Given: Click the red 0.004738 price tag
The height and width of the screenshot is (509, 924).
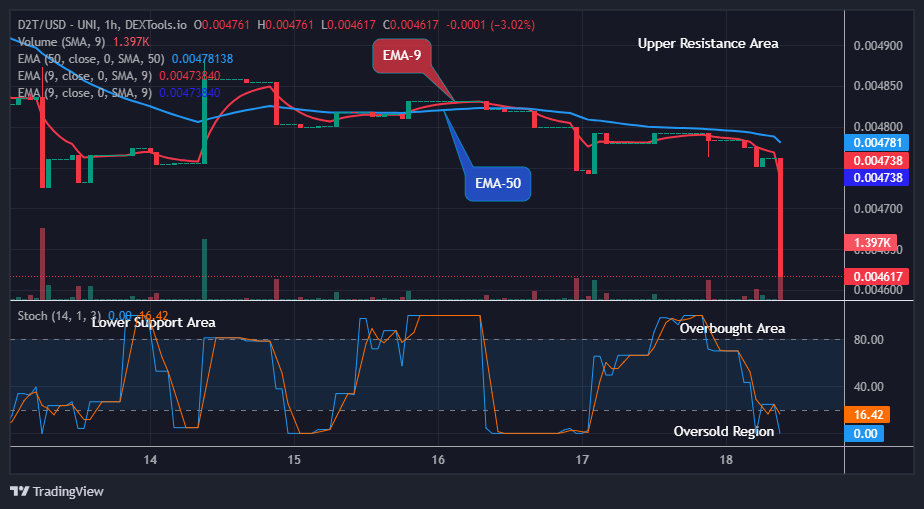Looking at the screenshot, I should pos(876,160).
